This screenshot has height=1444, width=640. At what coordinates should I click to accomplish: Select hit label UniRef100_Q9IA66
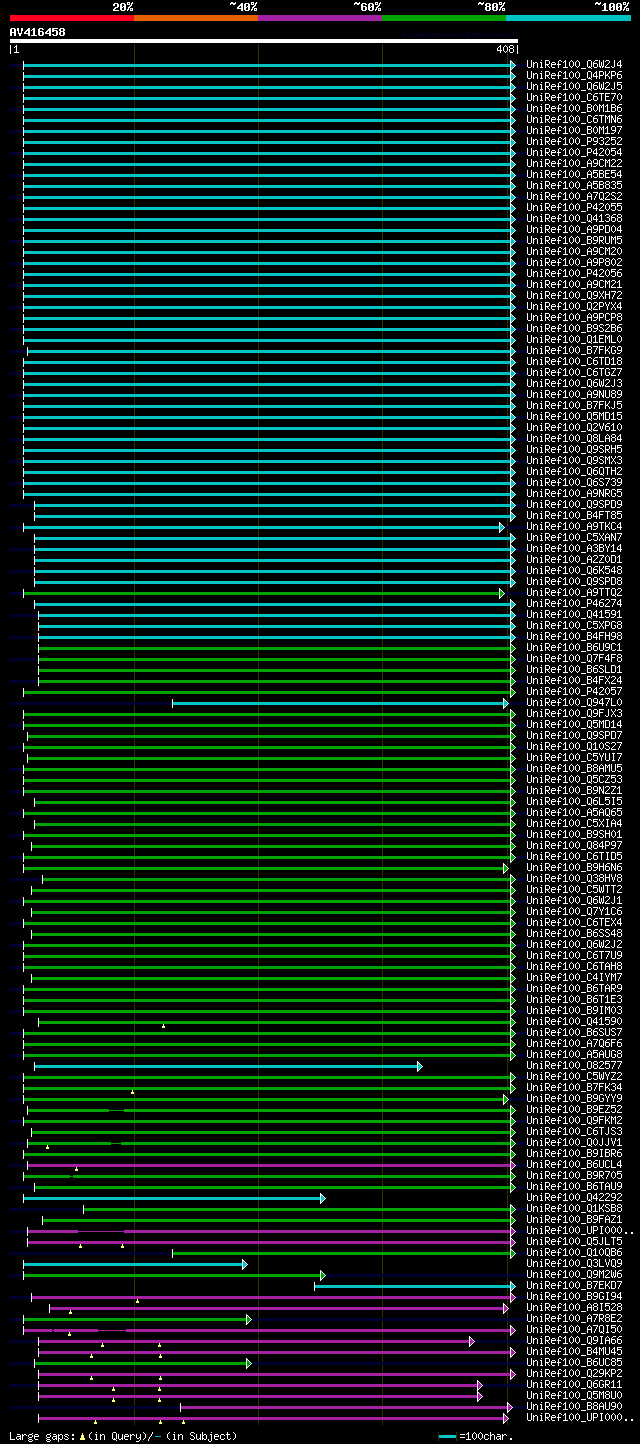pyautogui.click(x=574, y=1341)
